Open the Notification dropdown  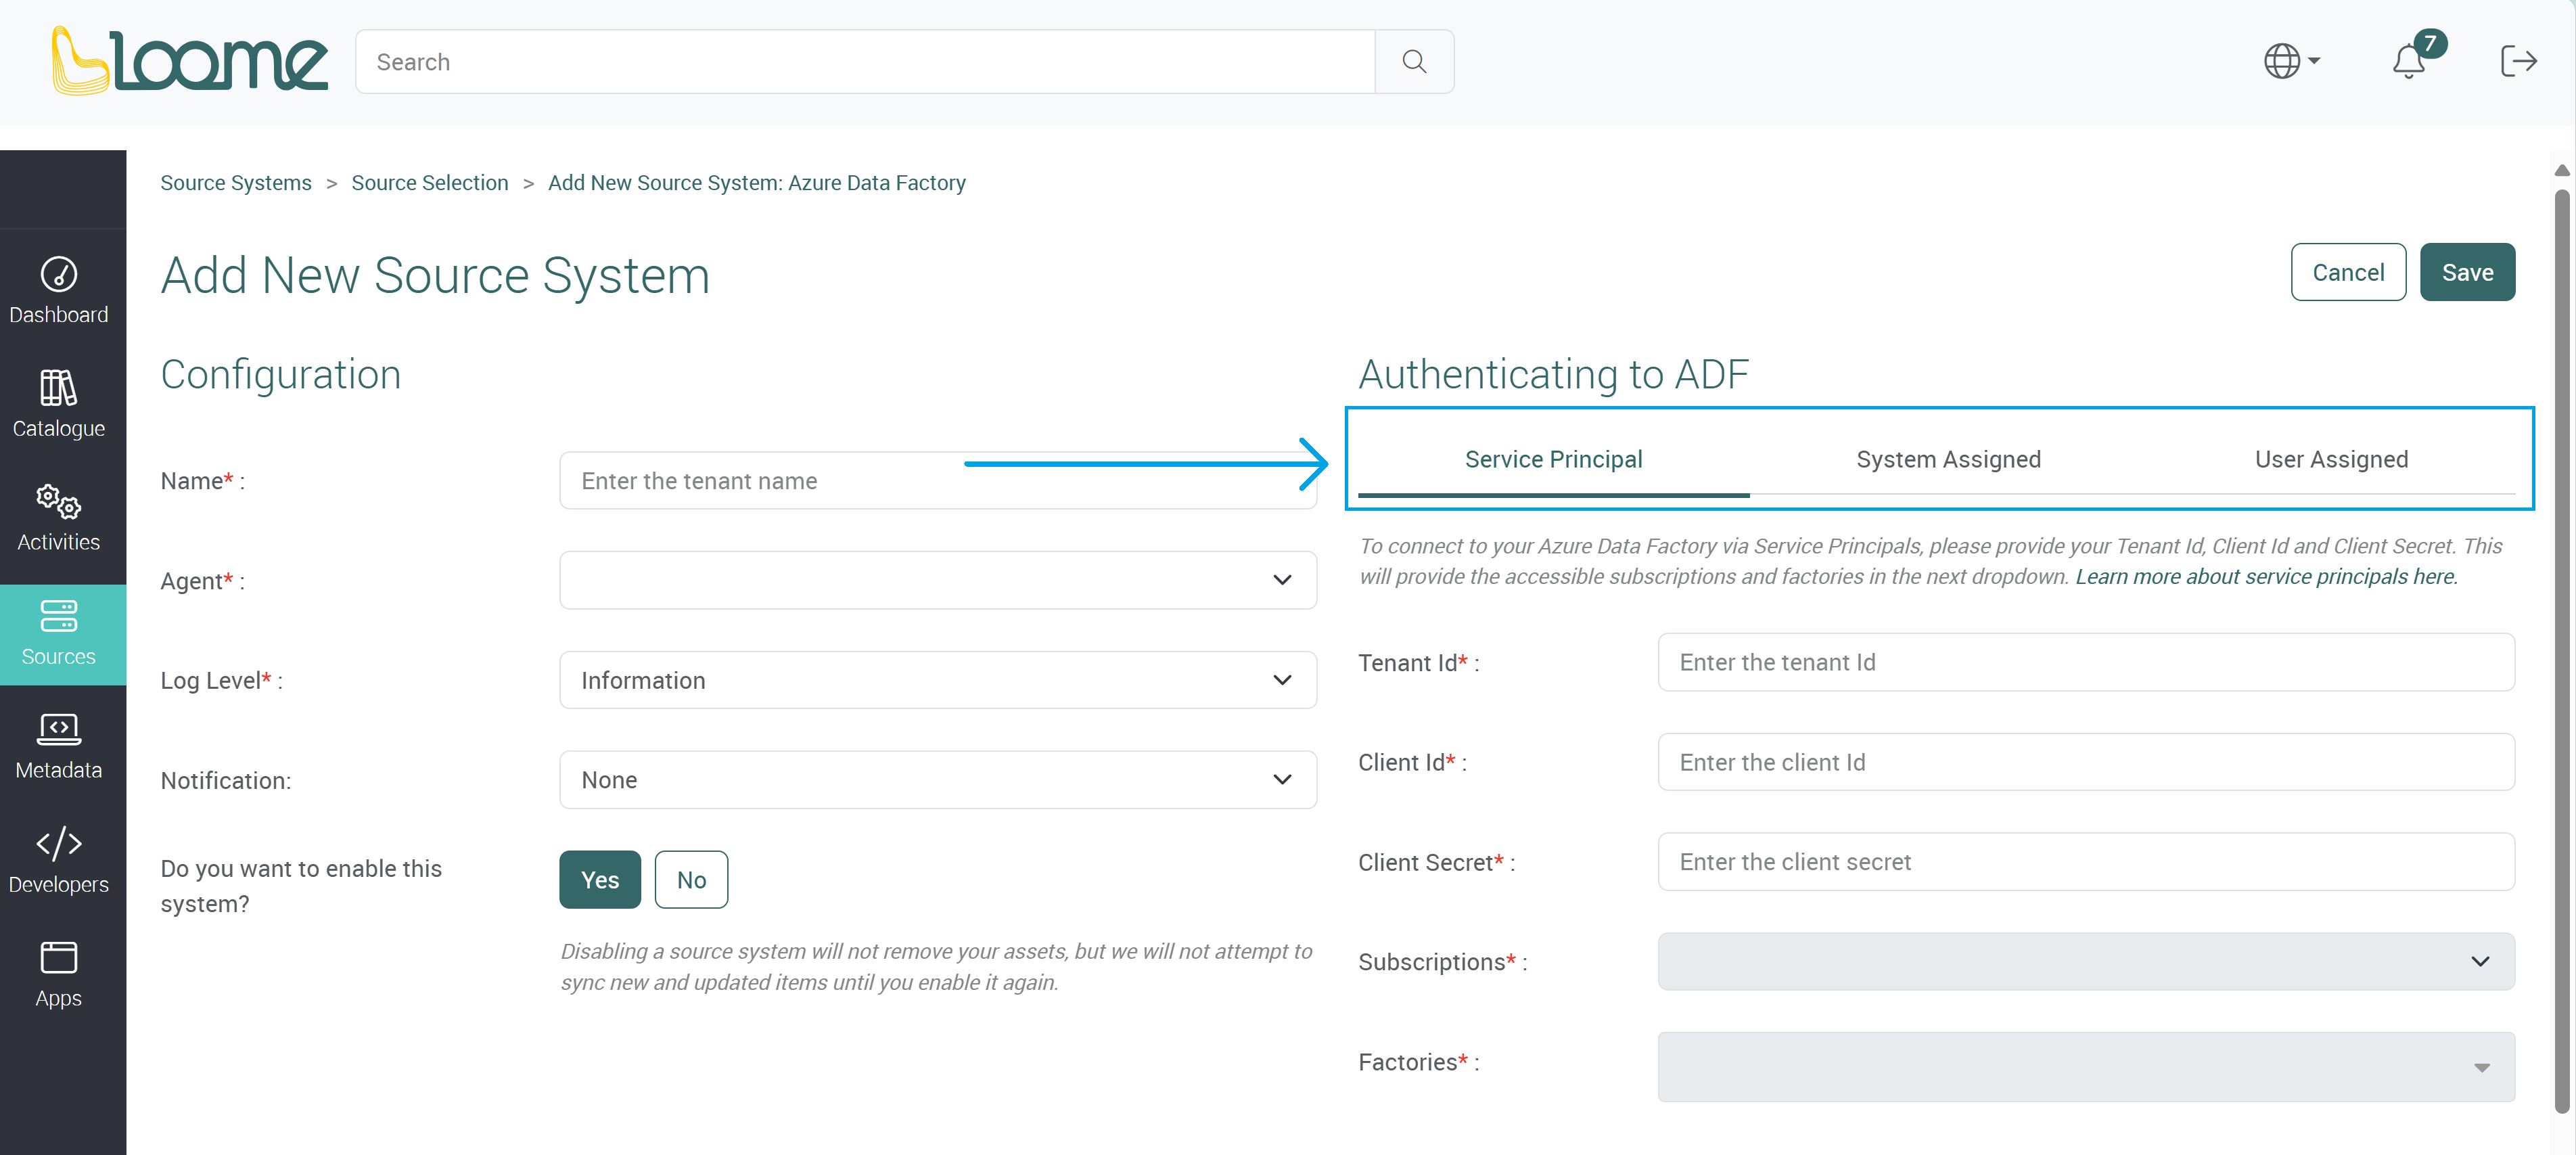coord(938,780)
